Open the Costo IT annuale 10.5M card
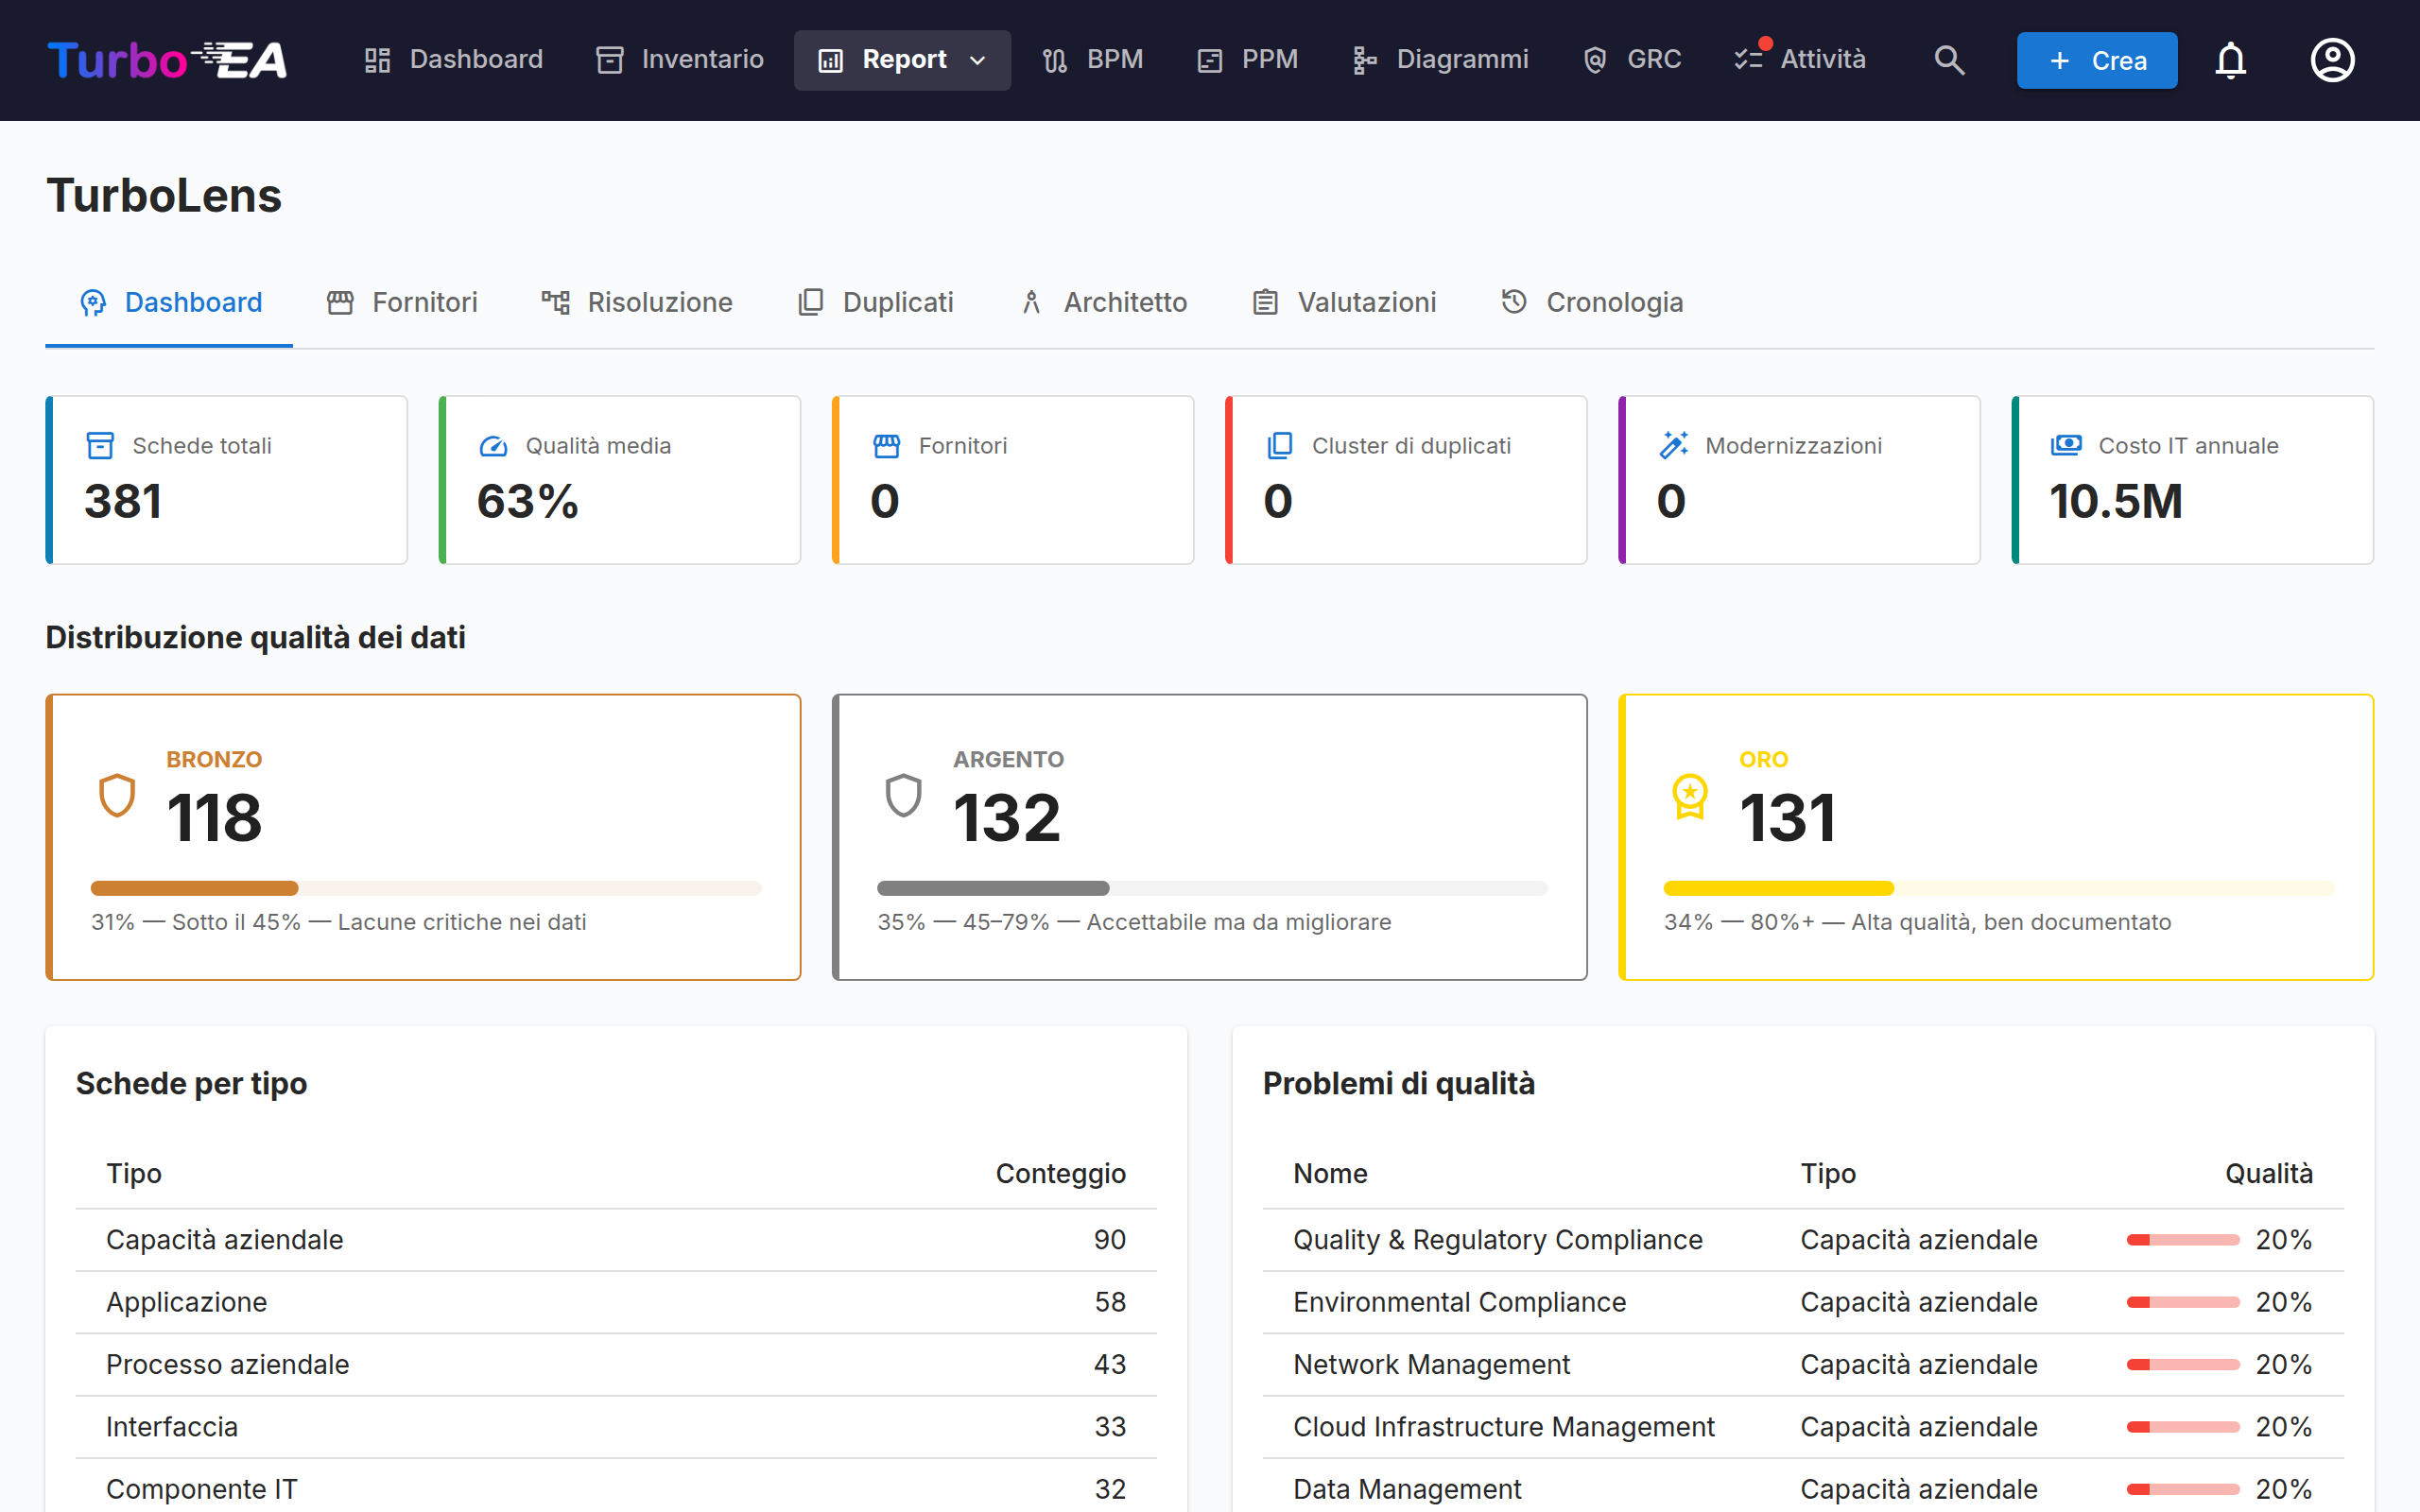The width and height of the screenshot is (2420, 1512). pos(2193,480)
